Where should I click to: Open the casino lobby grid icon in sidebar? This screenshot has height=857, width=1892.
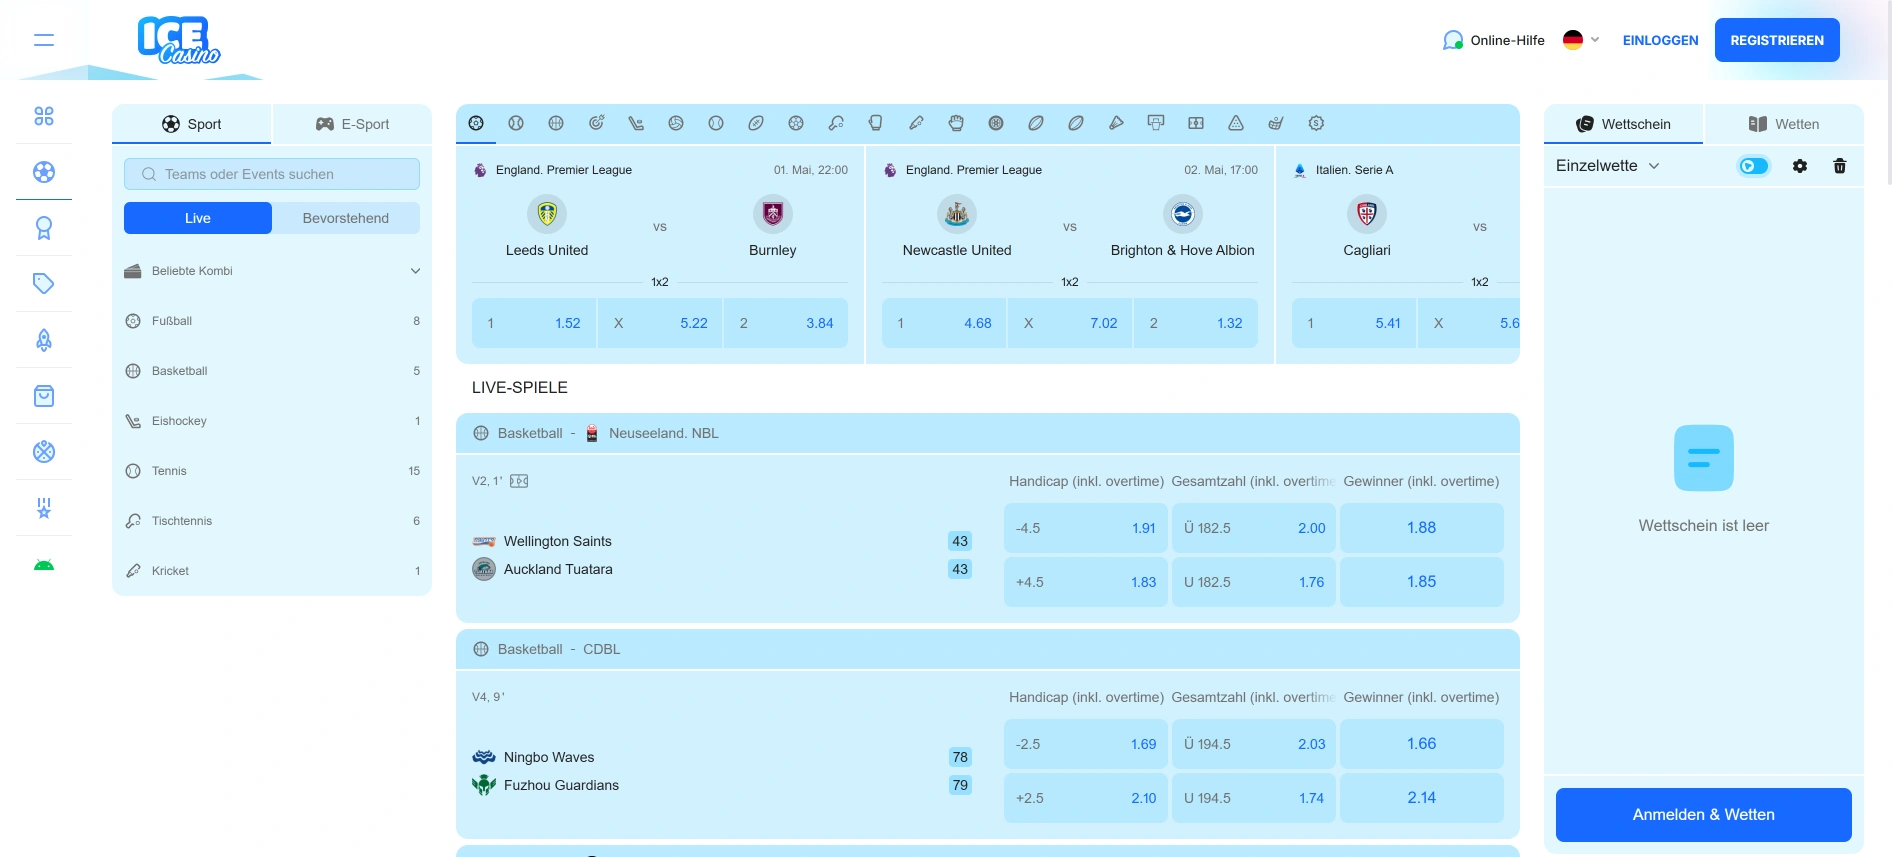pos(44,116)
